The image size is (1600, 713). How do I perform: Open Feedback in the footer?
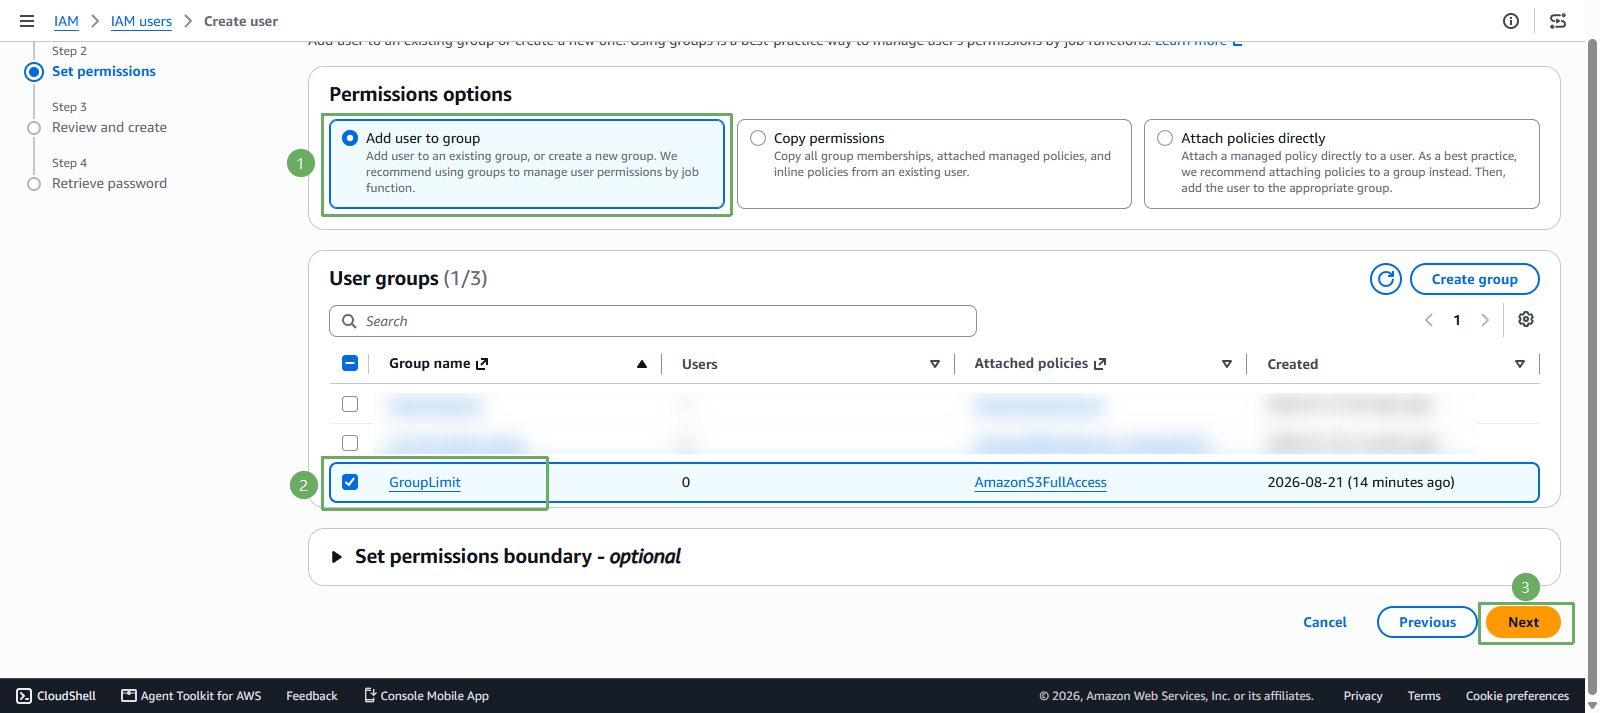point(312,696)
